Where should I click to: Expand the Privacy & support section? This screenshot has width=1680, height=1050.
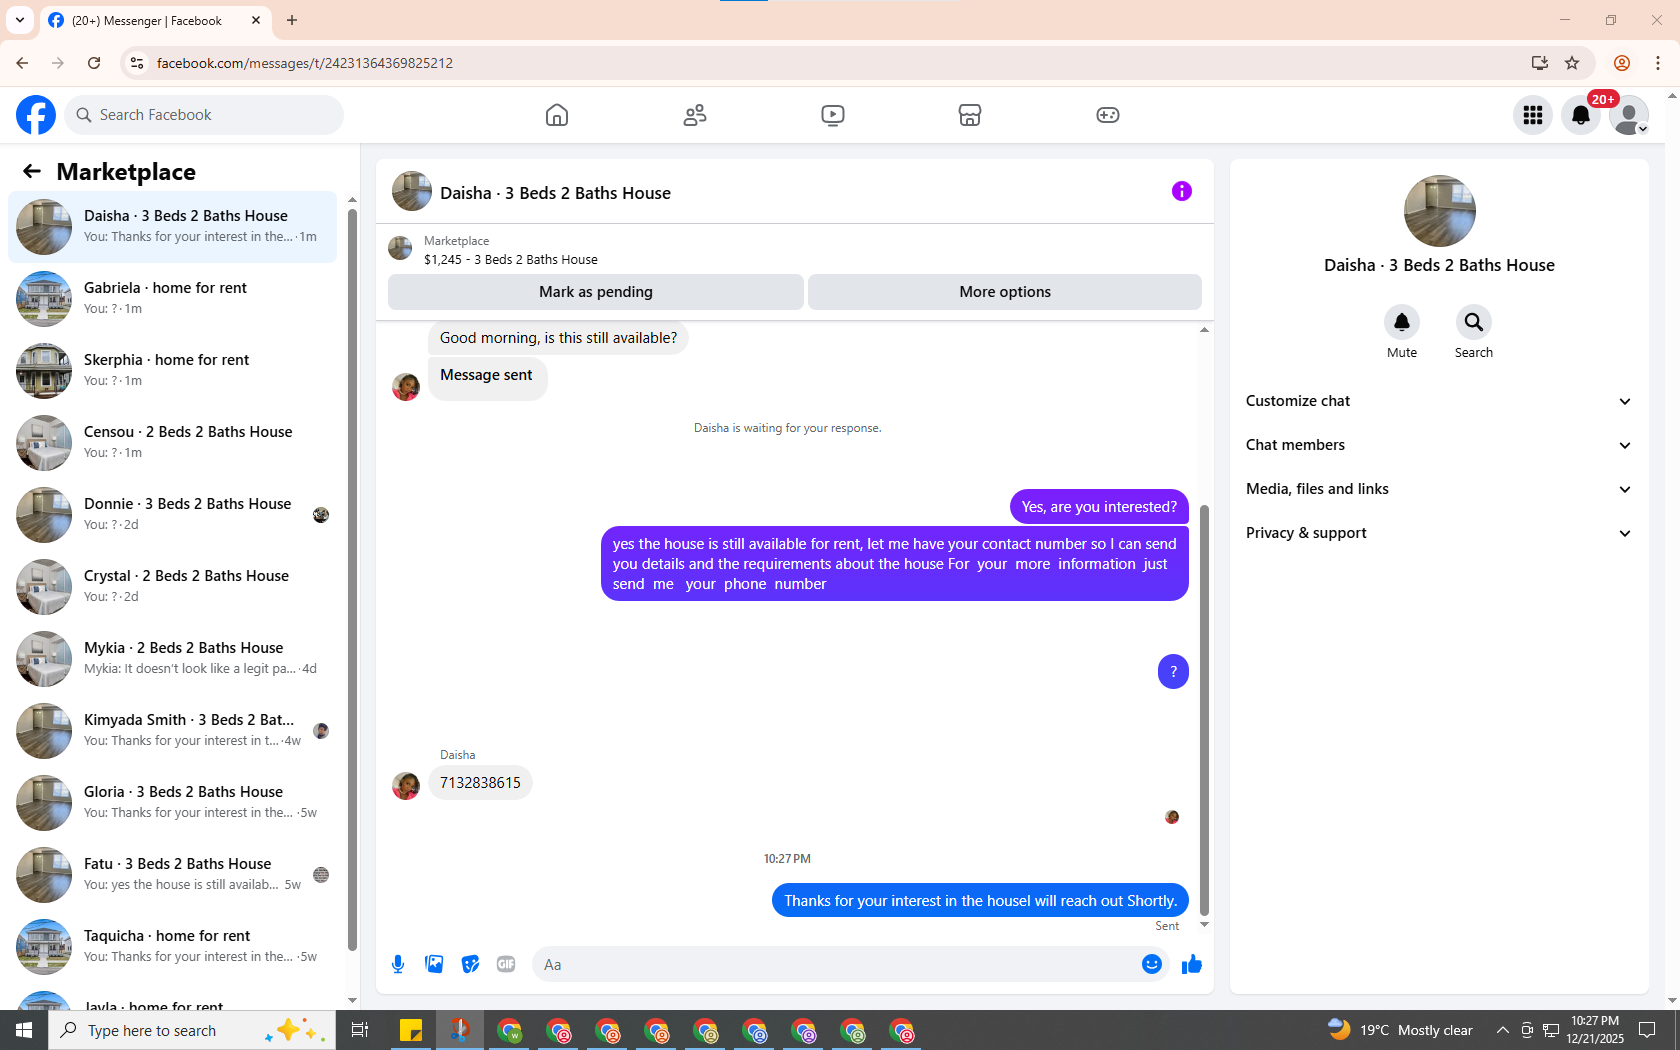(x=1440, y=533)
